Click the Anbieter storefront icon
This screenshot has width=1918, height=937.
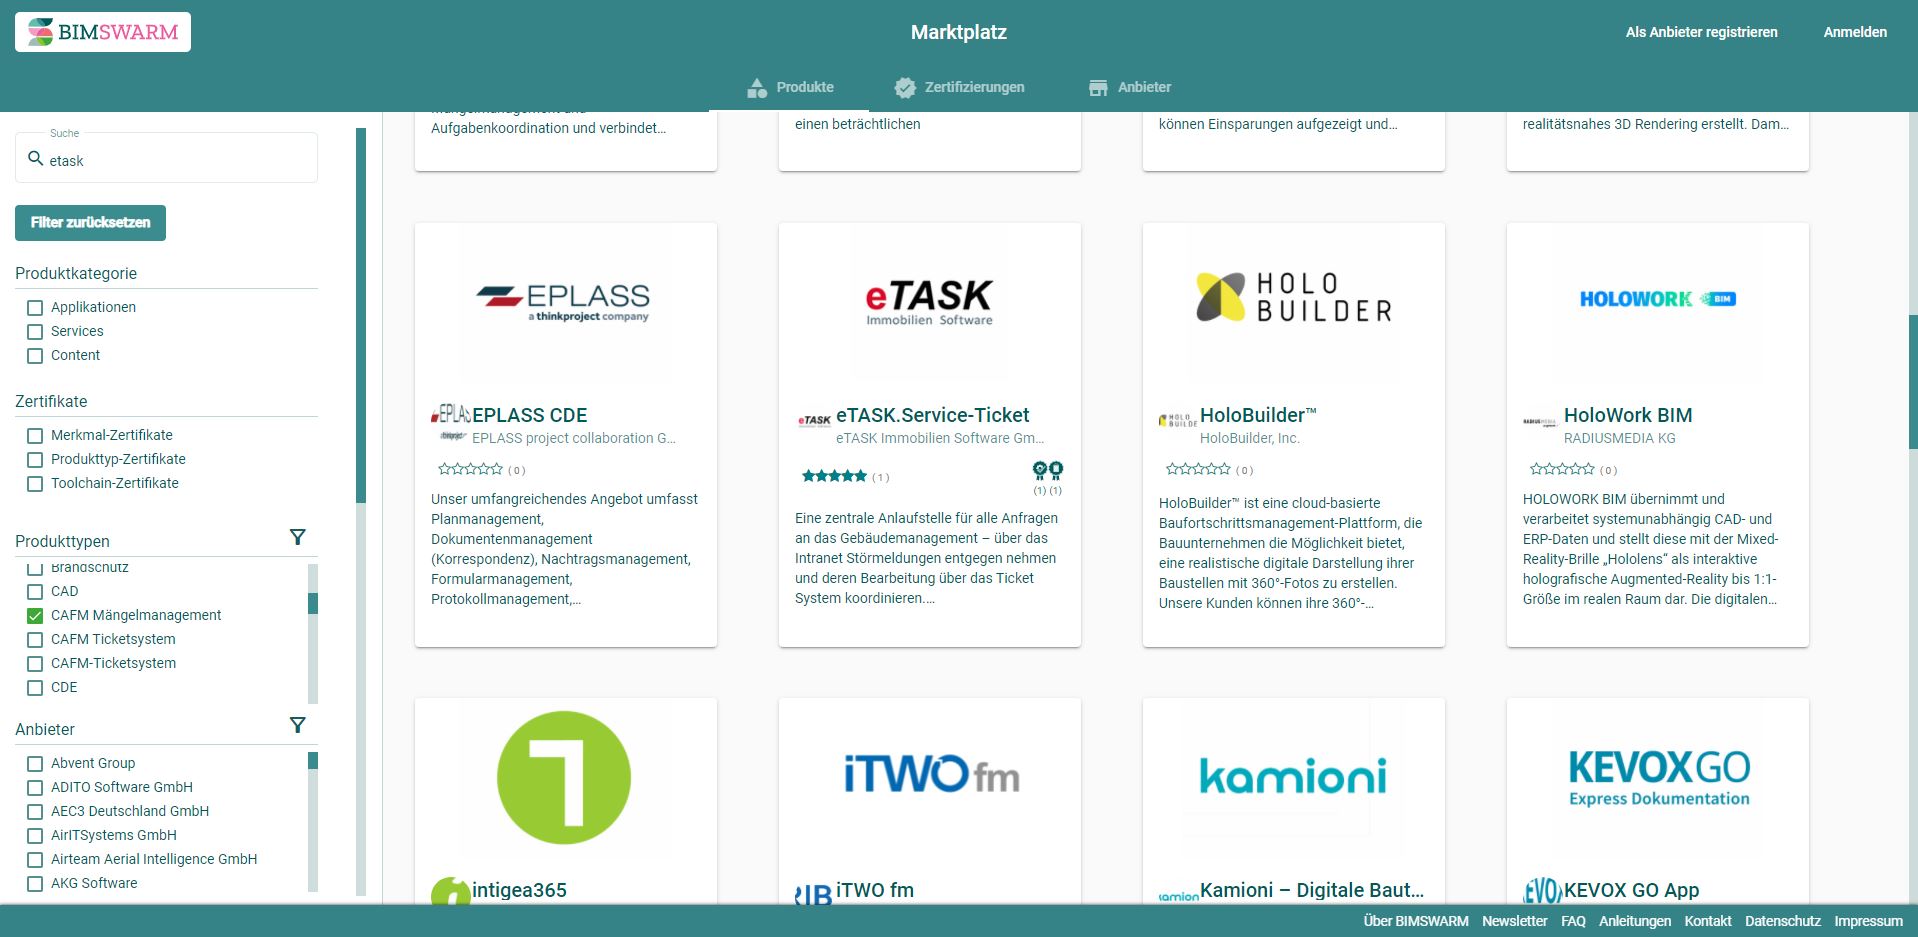coord(1098,88)
